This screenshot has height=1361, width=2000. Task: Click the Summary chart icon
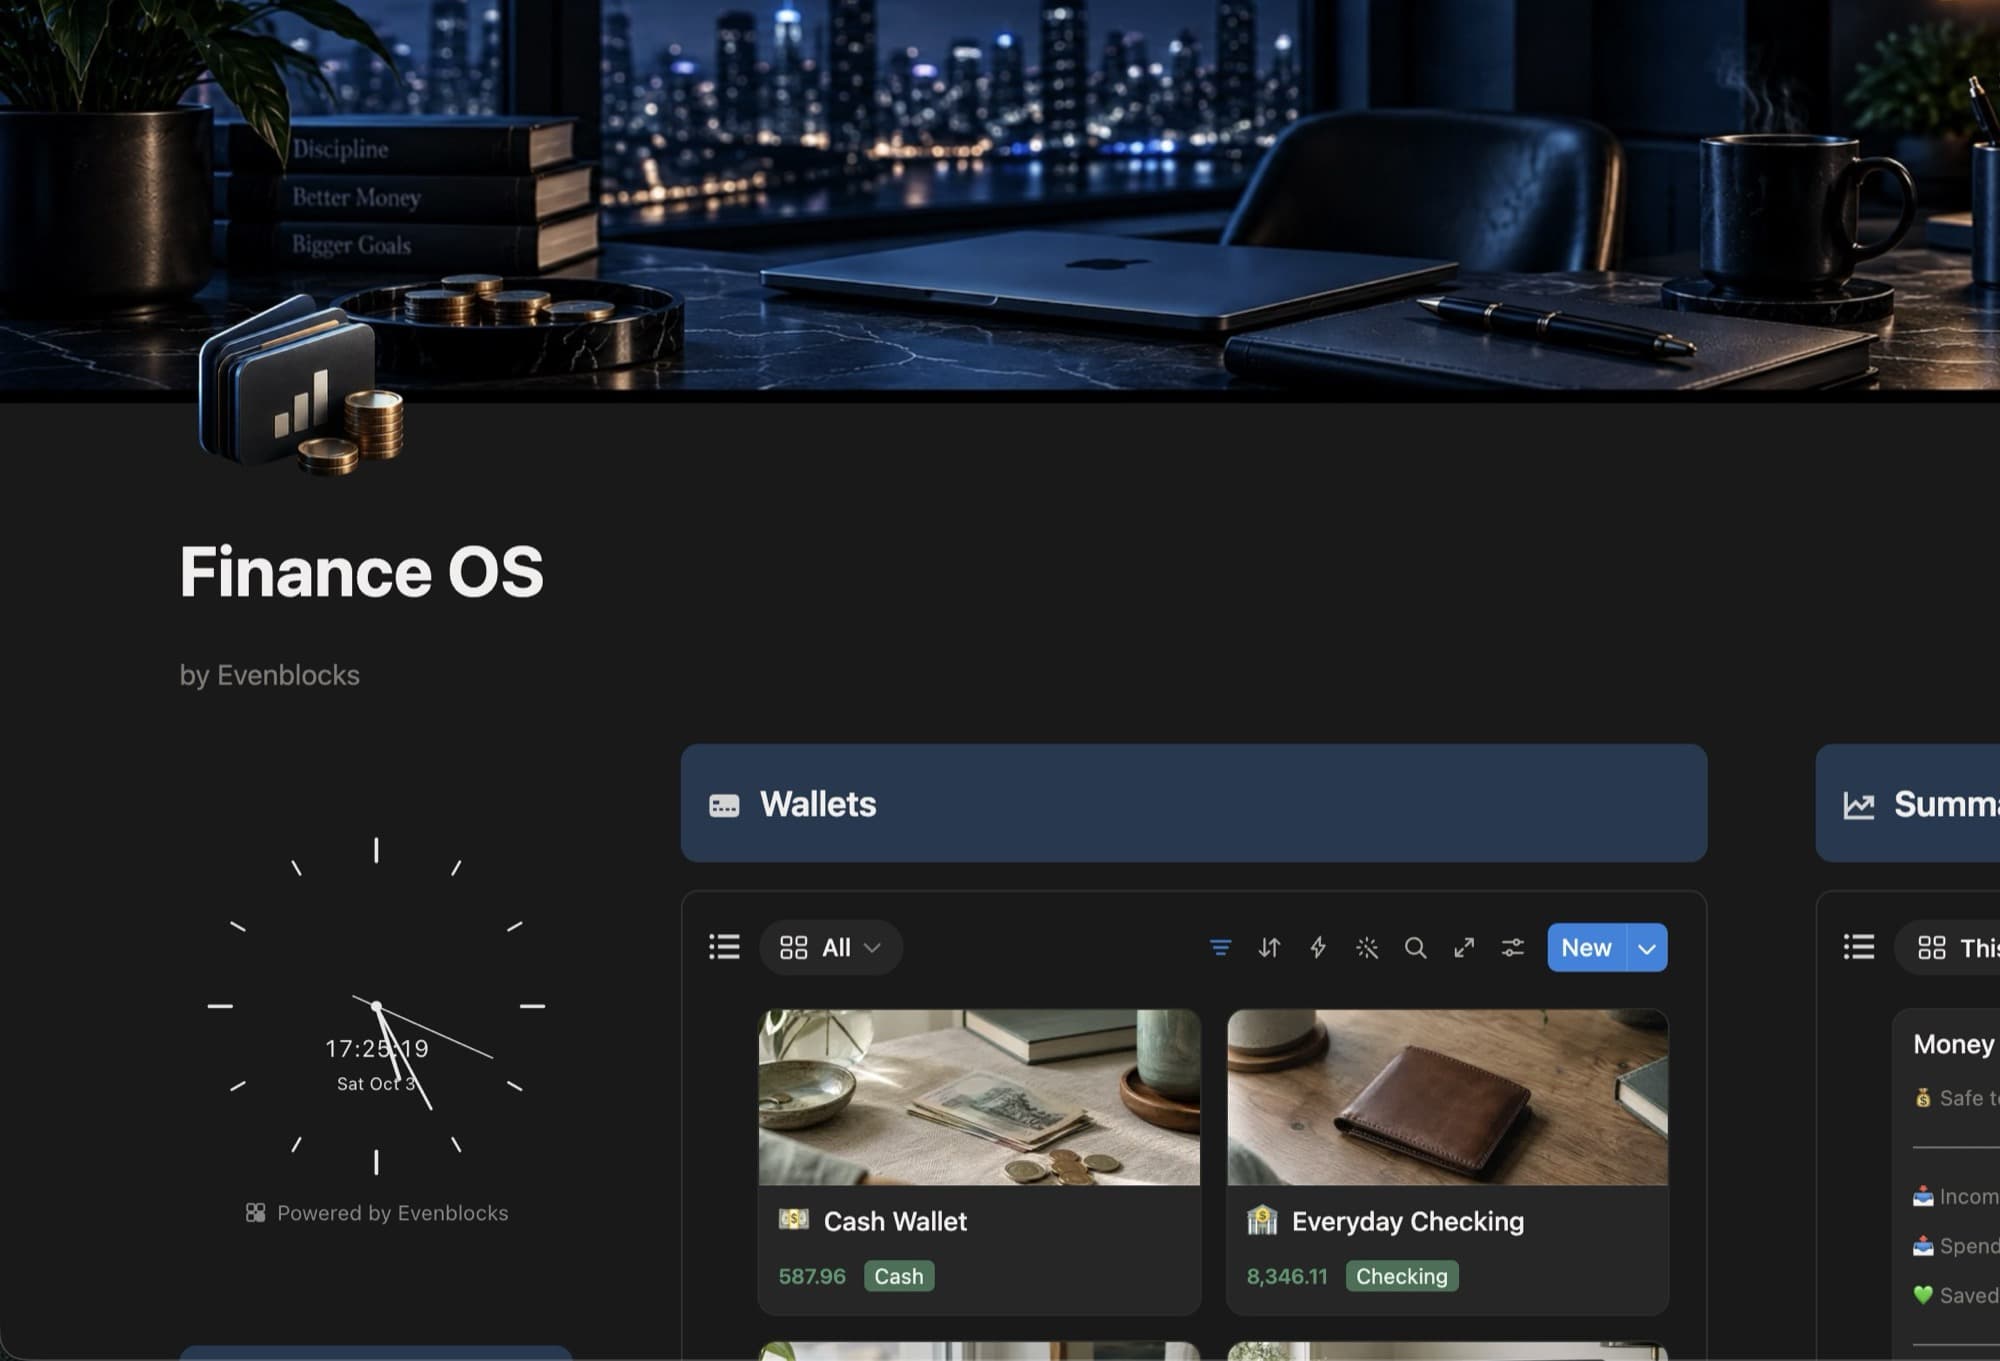tap(1859, 805)
